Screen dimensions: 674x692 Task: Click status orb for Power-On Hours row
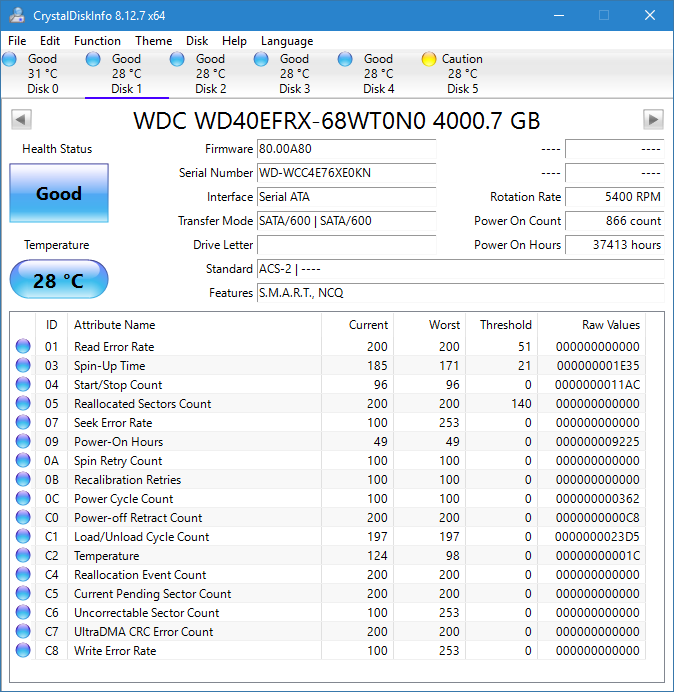point(23,441)
